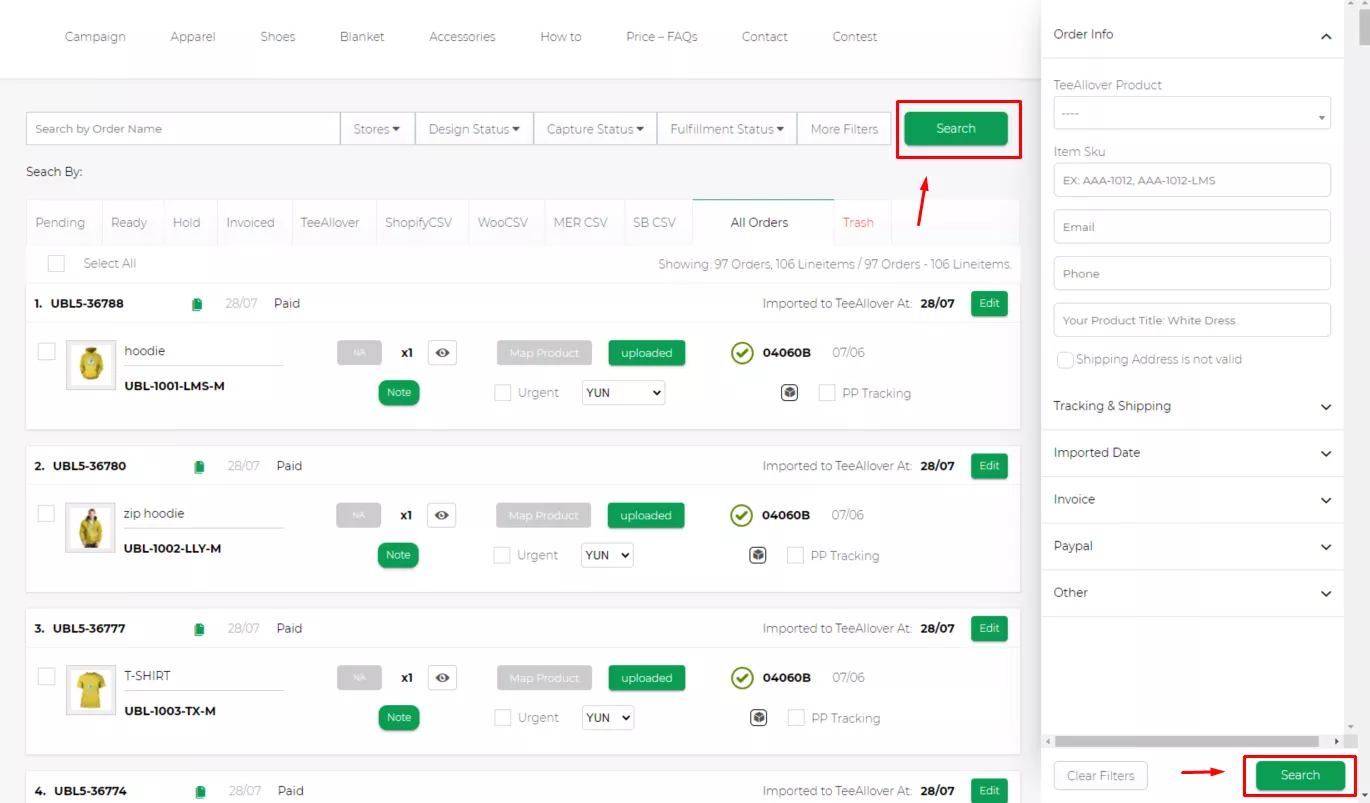Check the Select All checkbox
Screen dimensions: 1370x803
coord(57,263)
